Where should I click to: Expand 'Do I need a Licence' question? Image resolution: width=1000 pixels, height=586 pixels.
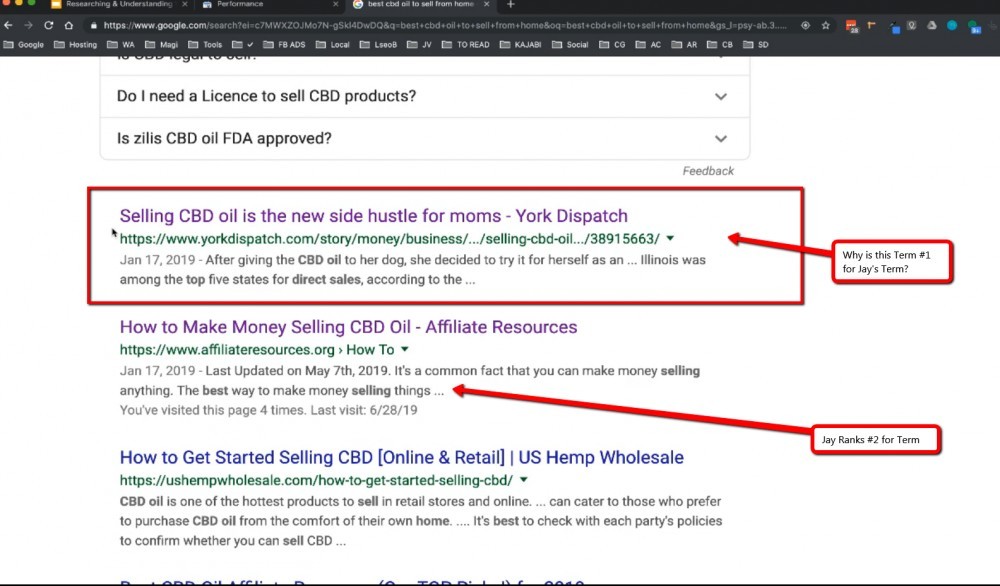[x=425, y=96]
